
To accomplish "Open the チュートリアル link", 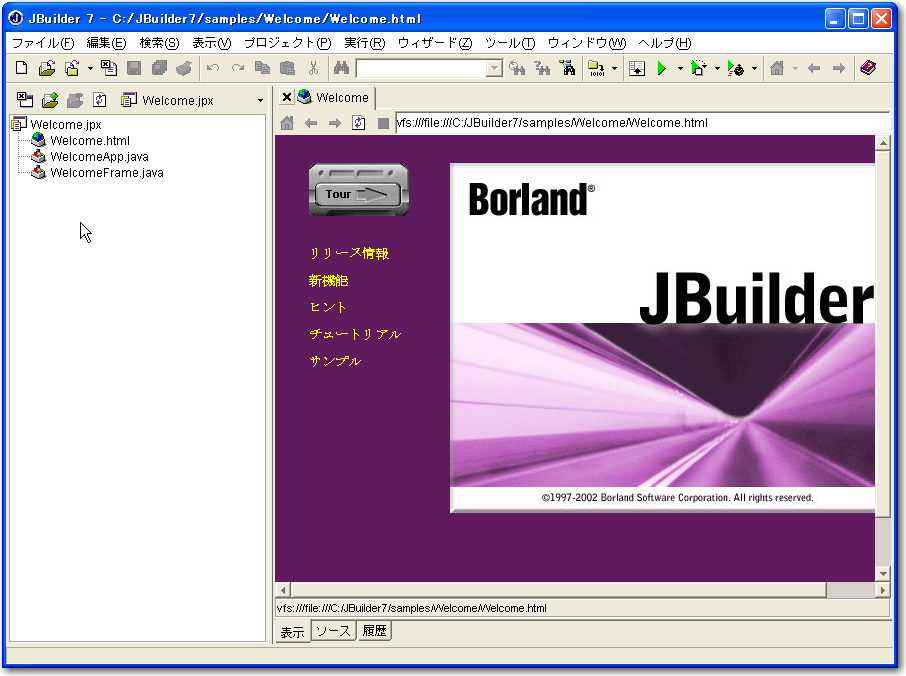I will coord(355,334).
